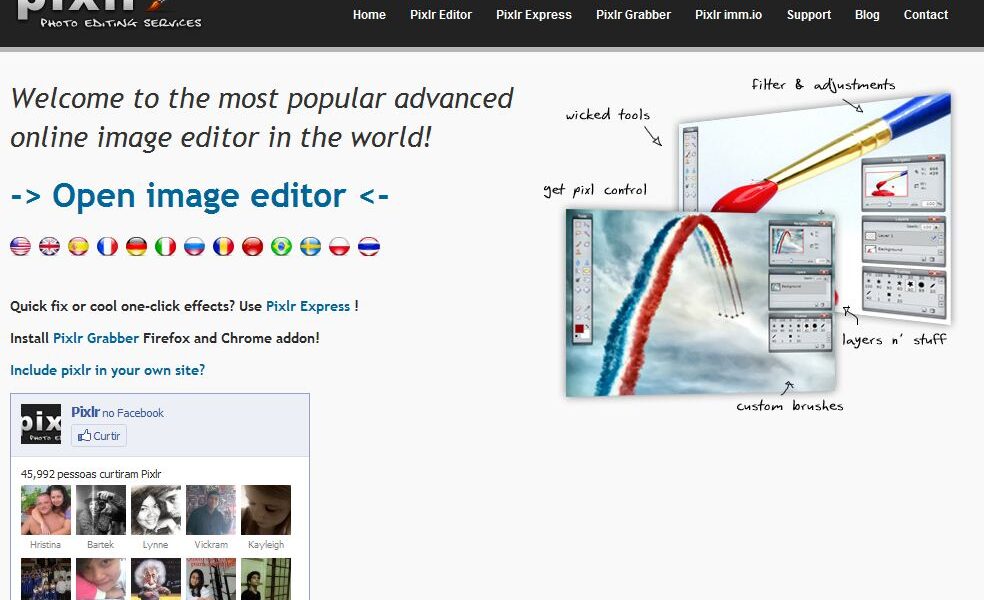984x600 pixels.
Task: Open 'Include pixlr in your own site?' link
Action: tap(107, 370)
